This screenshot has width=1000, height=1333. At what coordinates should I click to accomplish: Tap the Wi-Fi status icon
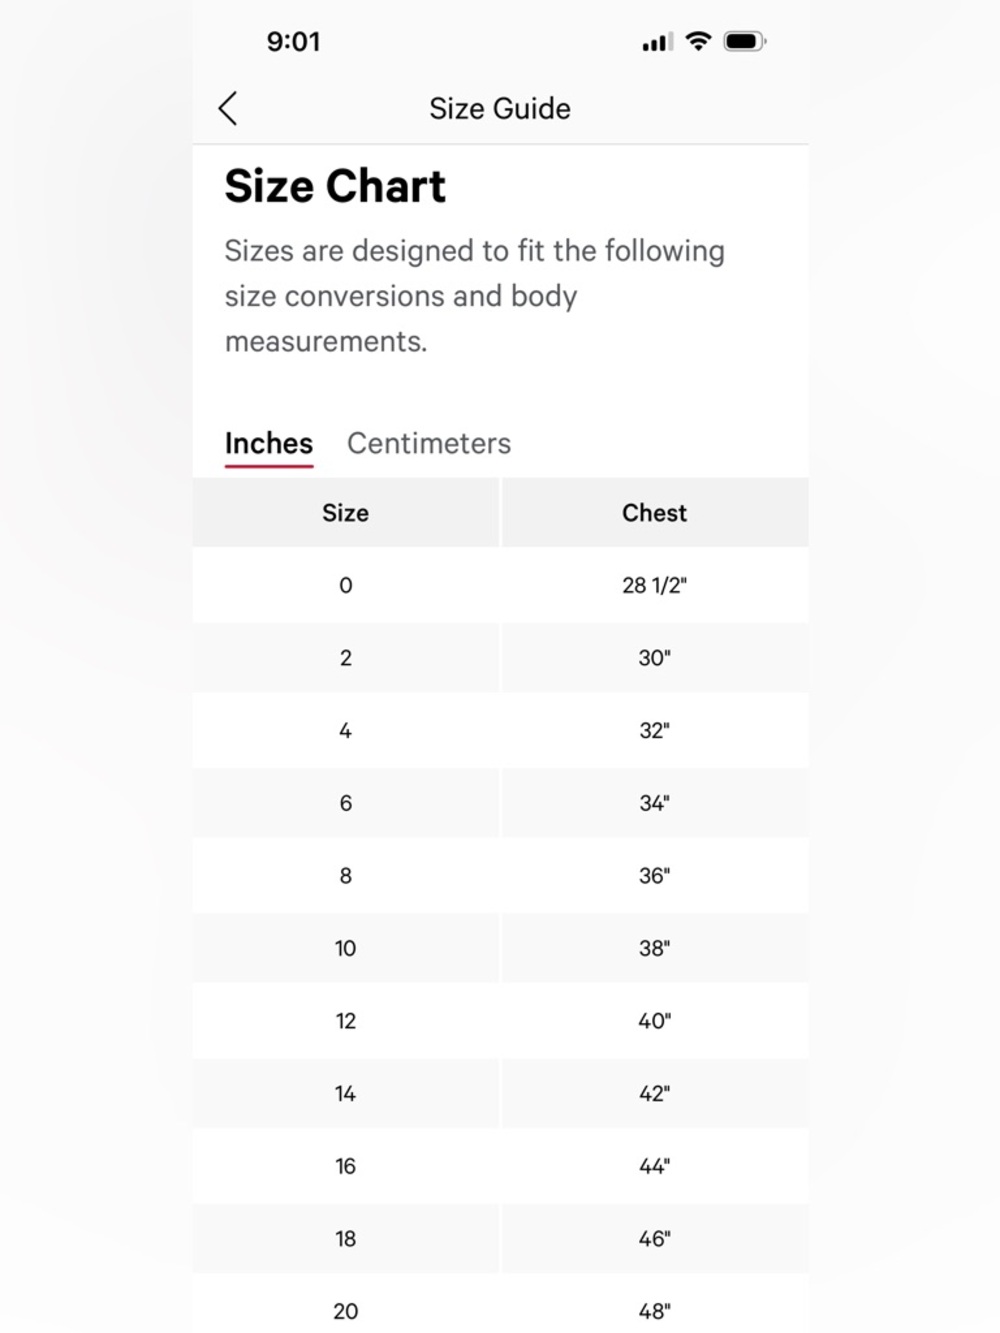[699, 41]
